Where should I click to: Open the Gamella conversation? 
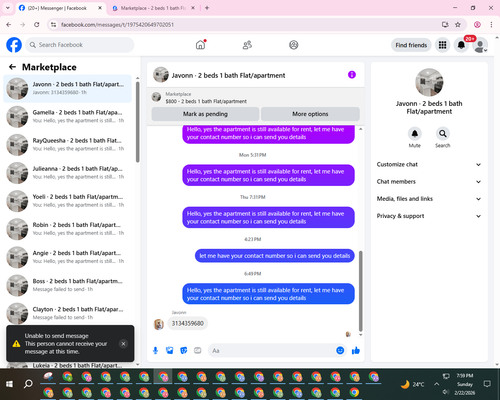point(68,117)
